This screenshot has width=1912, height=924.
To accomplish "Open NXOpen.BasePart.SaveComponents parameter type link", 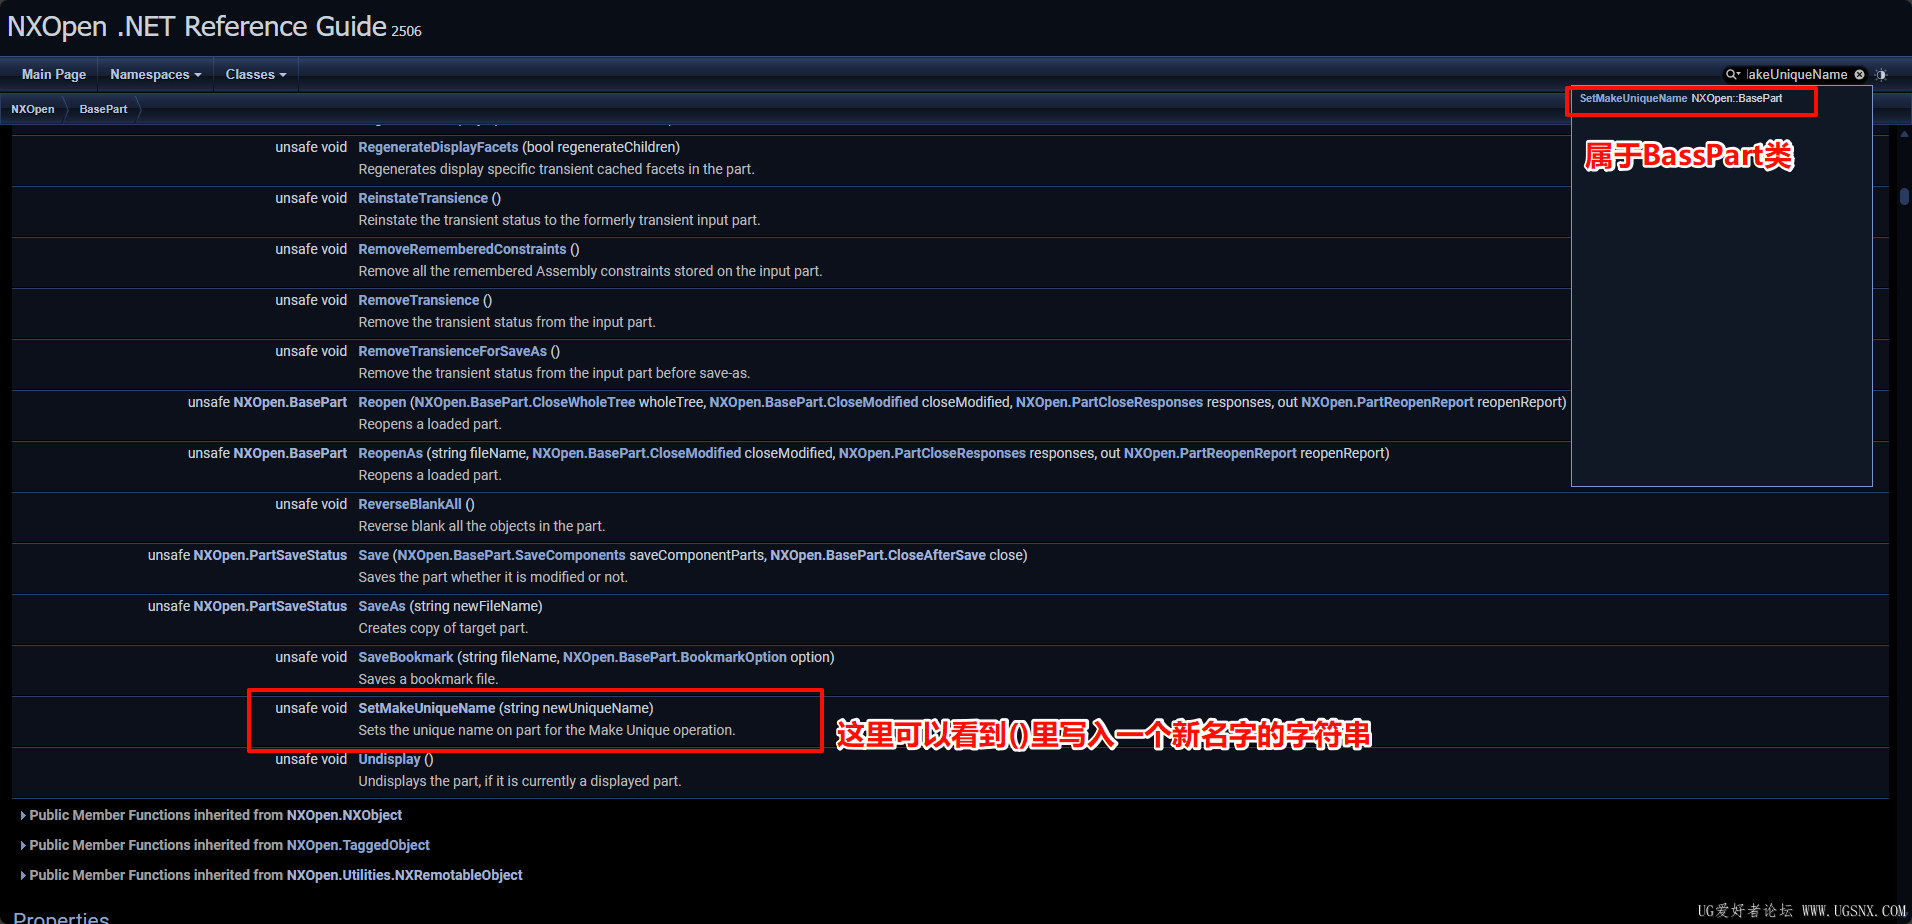I will click(511, 555).
